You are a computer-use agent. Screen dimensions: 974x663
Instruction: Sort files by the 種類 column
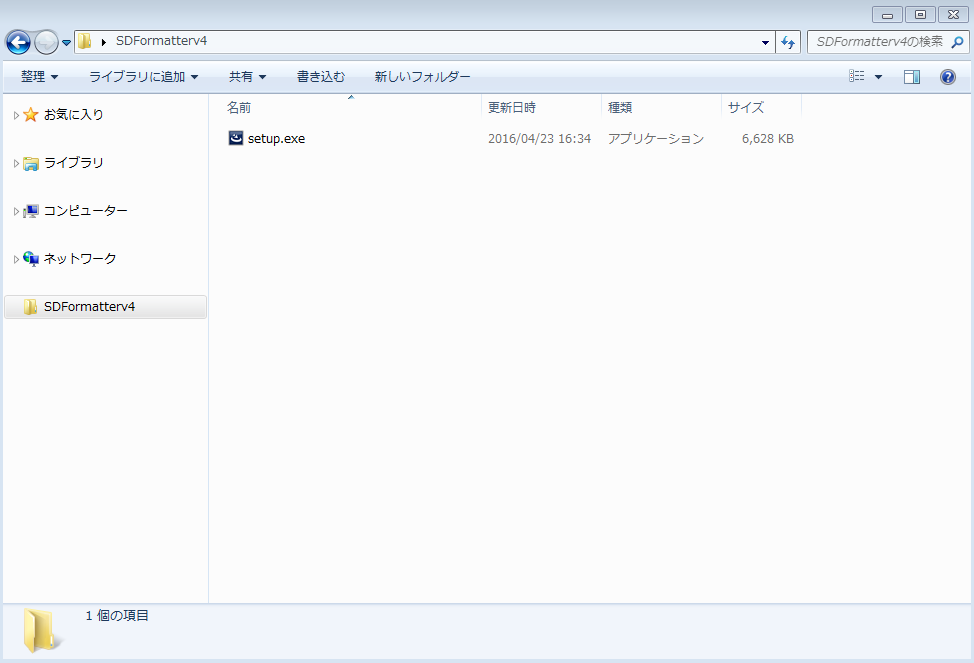(x=661, y=107)
